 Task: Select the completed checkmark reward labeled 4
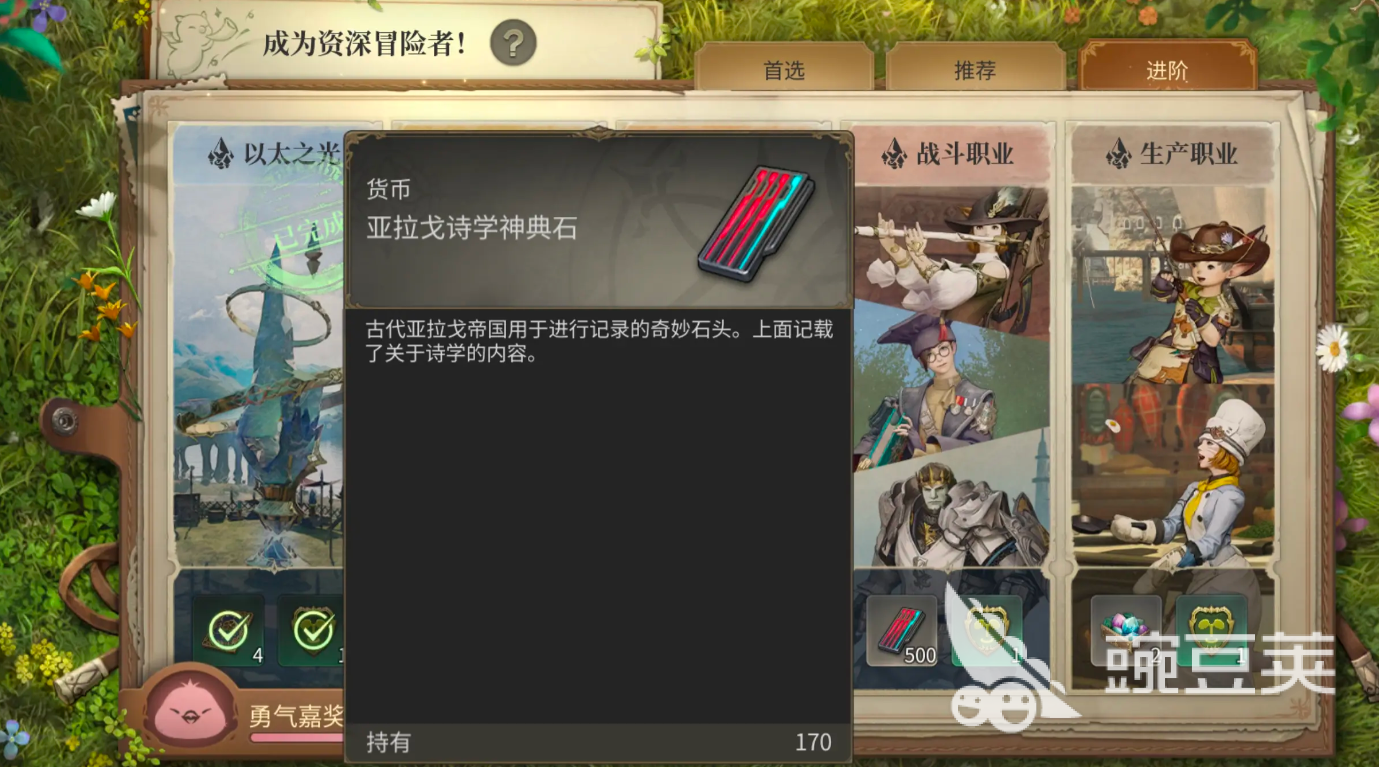[x=229, y=631]
